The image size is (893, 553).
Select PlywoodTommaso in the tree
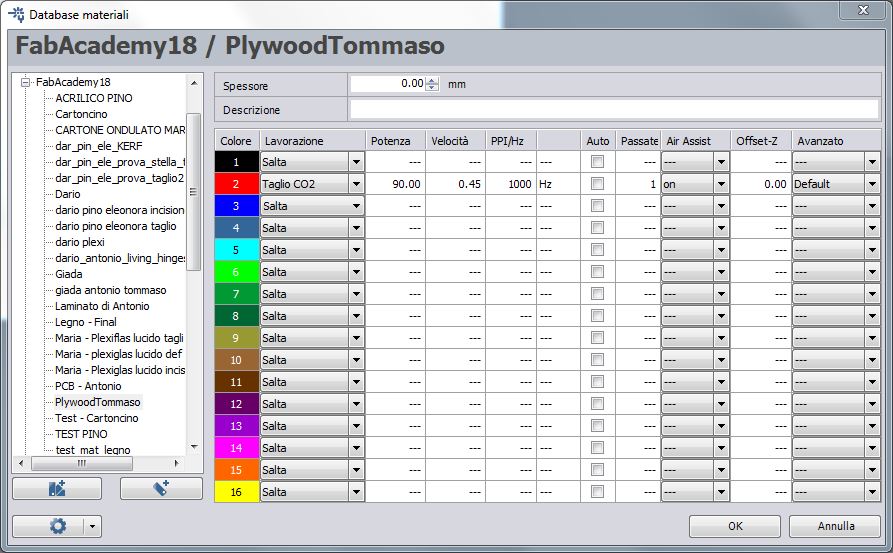(97, 402)
